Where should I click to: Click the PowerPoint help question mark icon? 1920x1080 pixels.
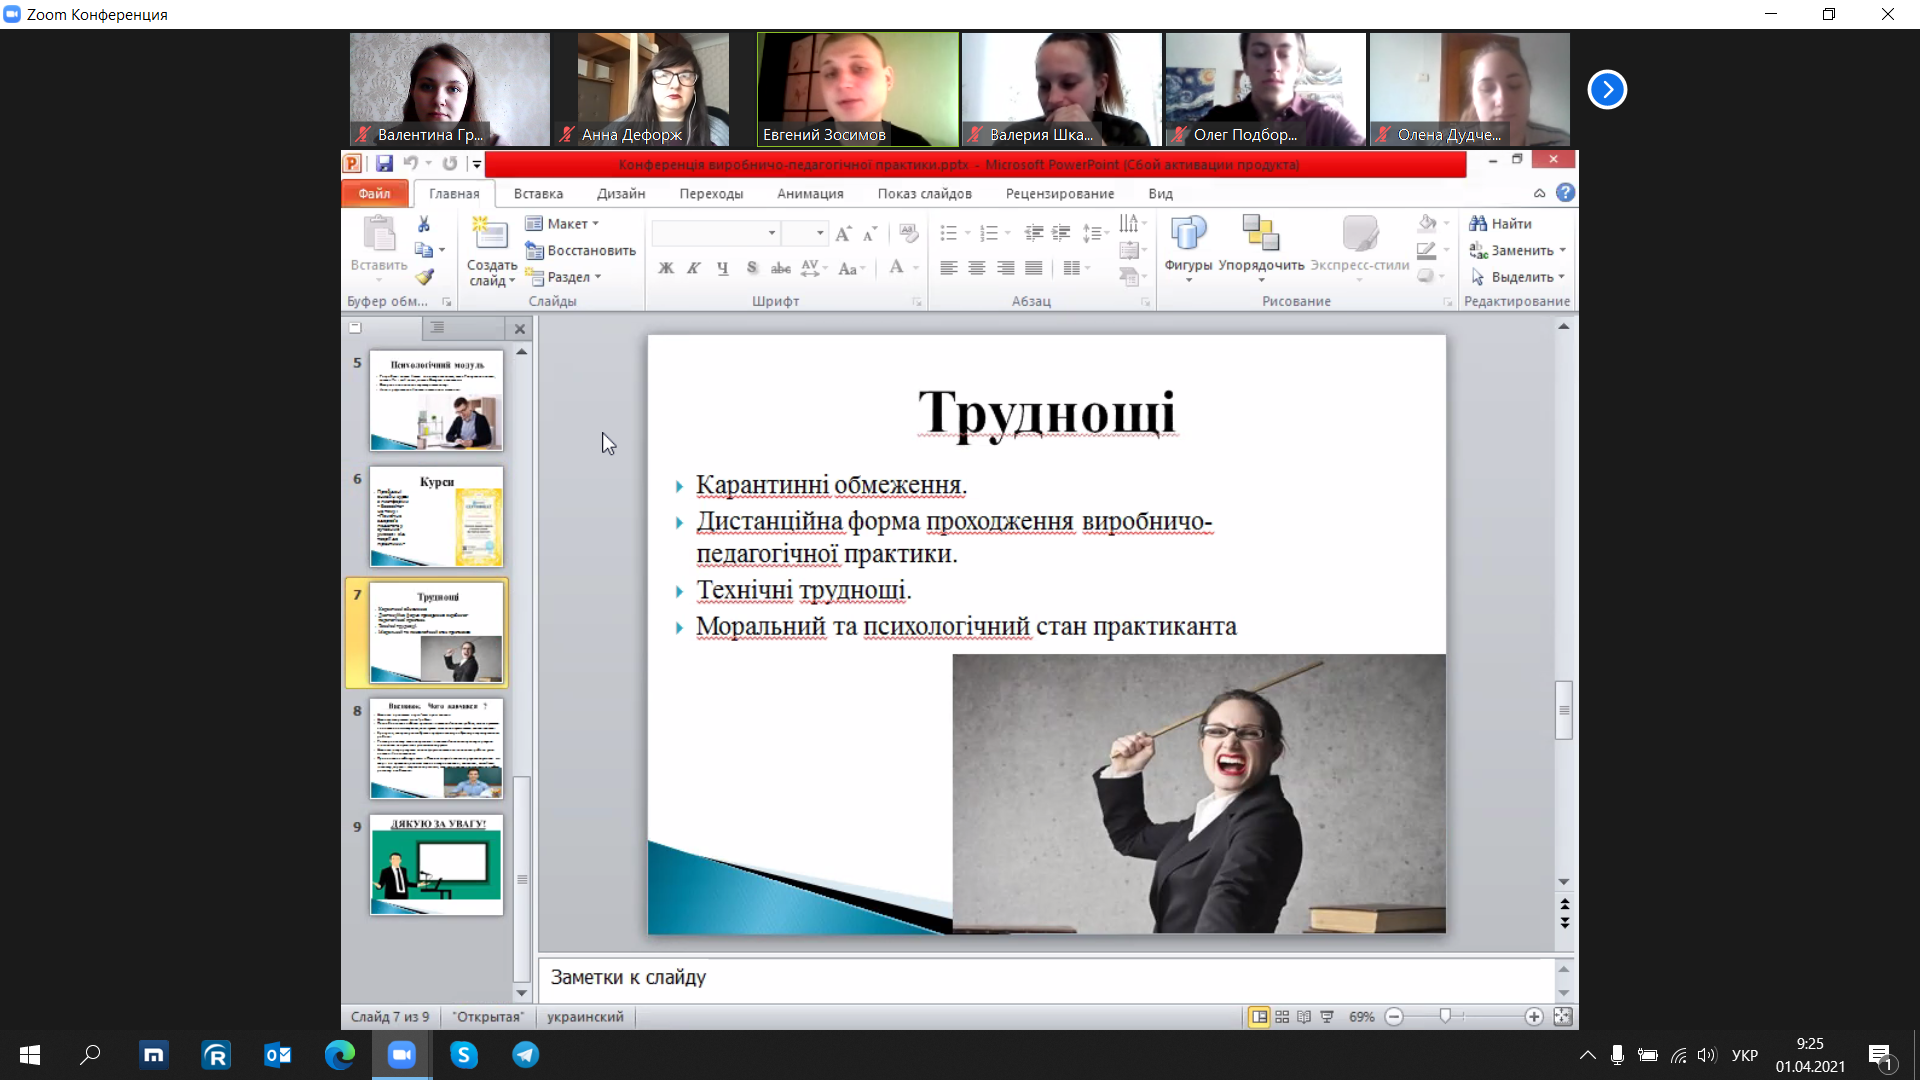click(x=1566, y=193)
